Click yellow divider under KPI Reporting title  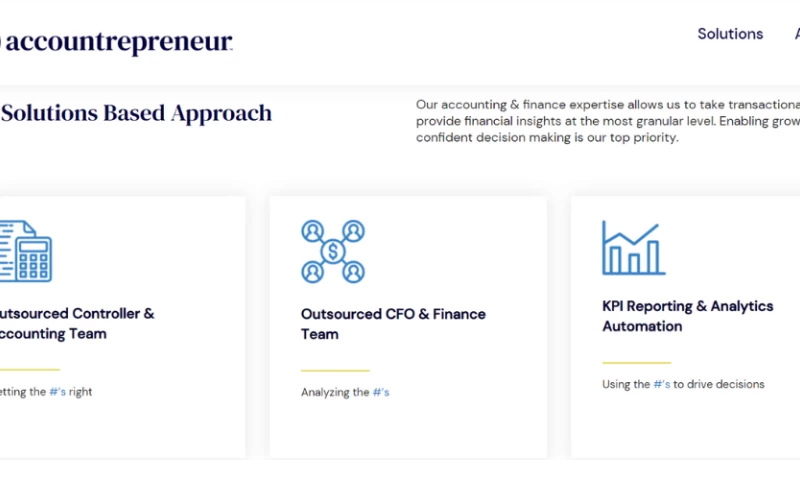[636, 363]
